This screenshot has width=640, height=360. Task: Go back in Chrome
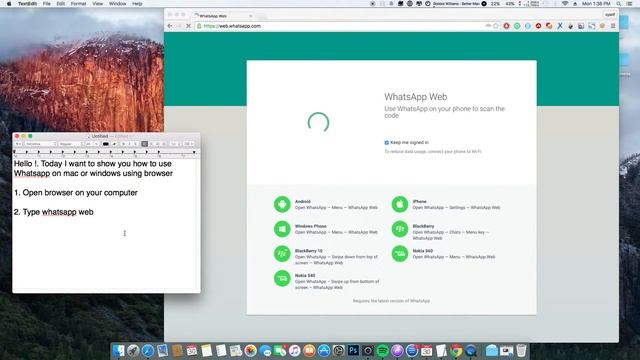pos(170,26)
